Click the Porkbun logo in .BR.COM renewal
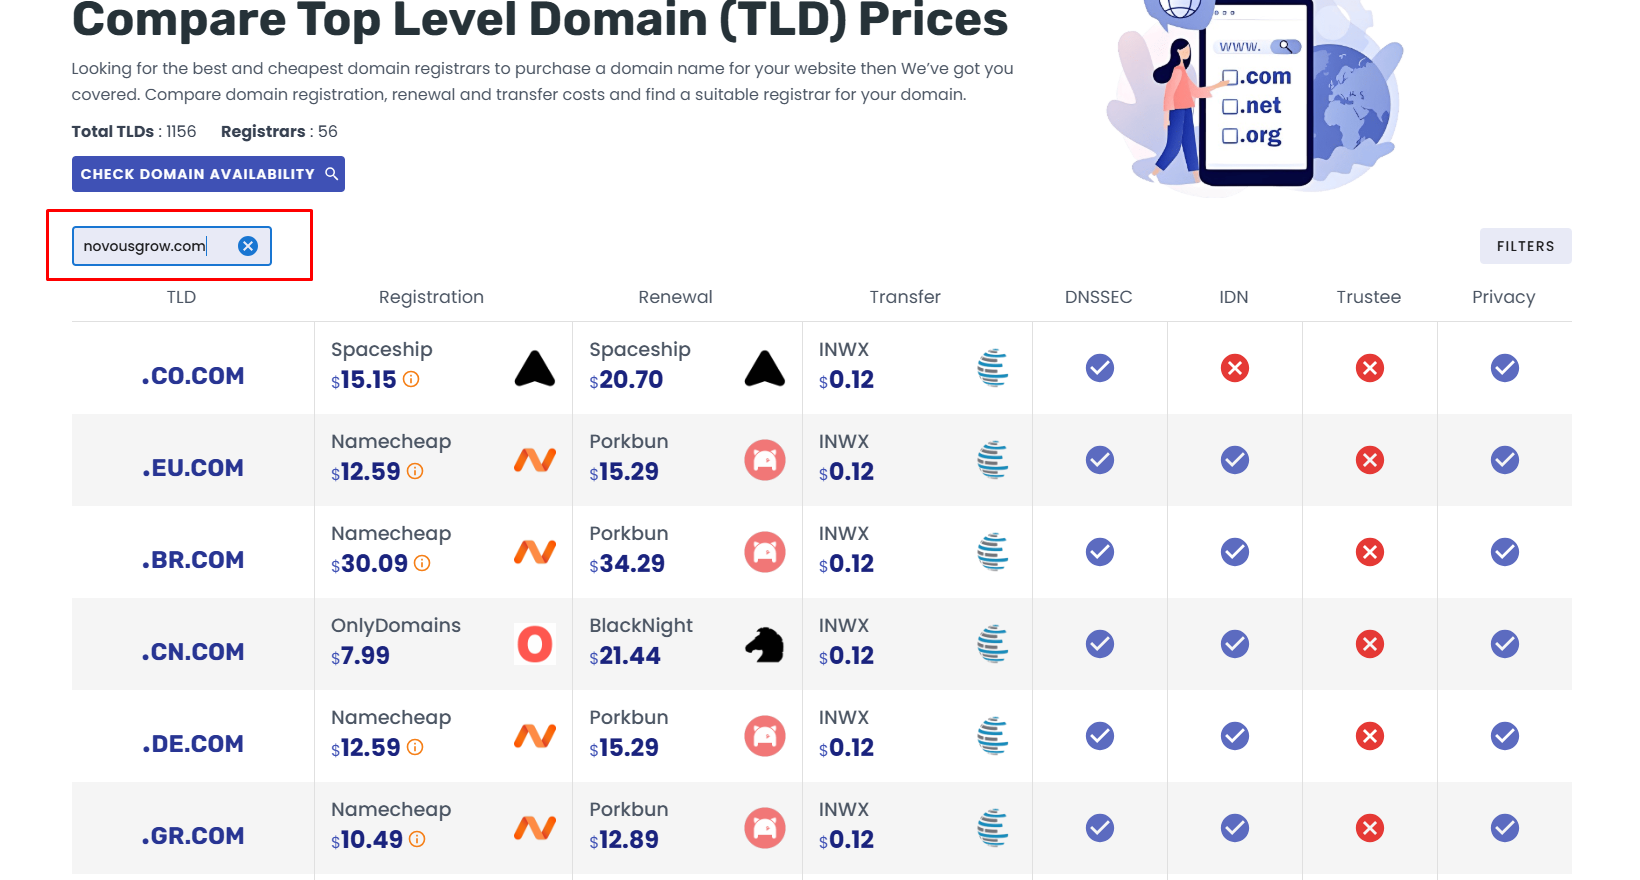Screen dimensions: 1640x880 pyautogui.click(x=765, y=552)
